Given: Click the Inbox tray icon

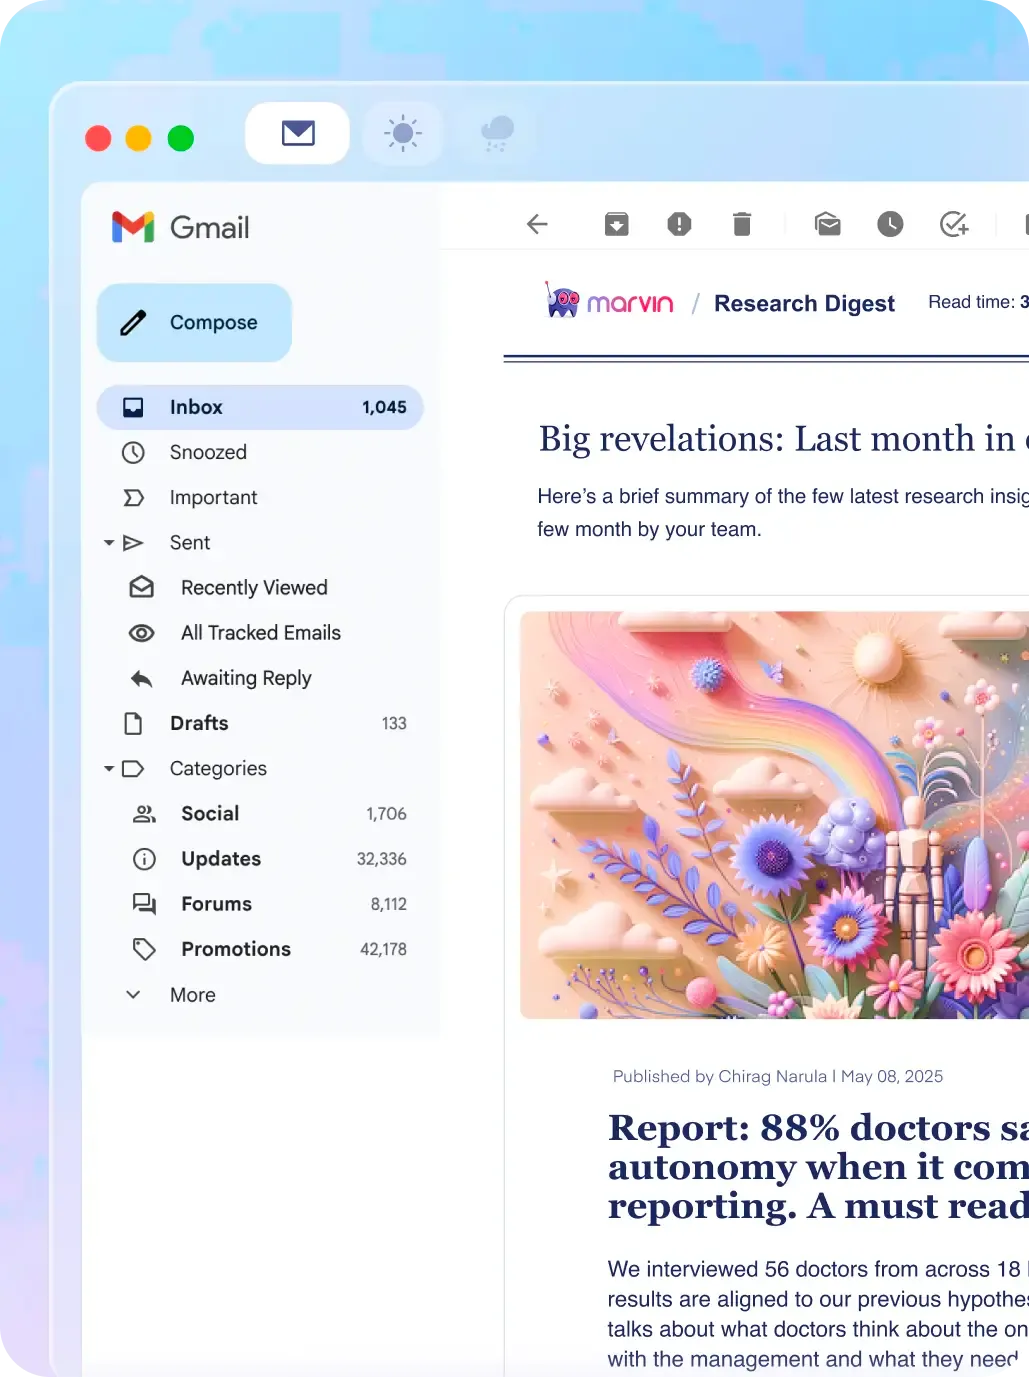Looking at the screenshot, I should (133, 407).
